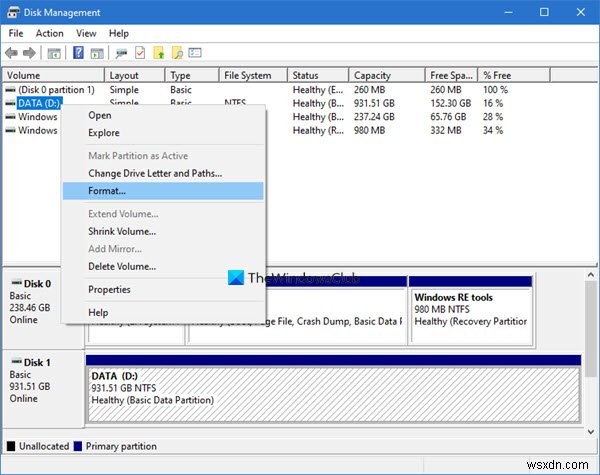Click the blue Primary partition legend swatch

78,446
